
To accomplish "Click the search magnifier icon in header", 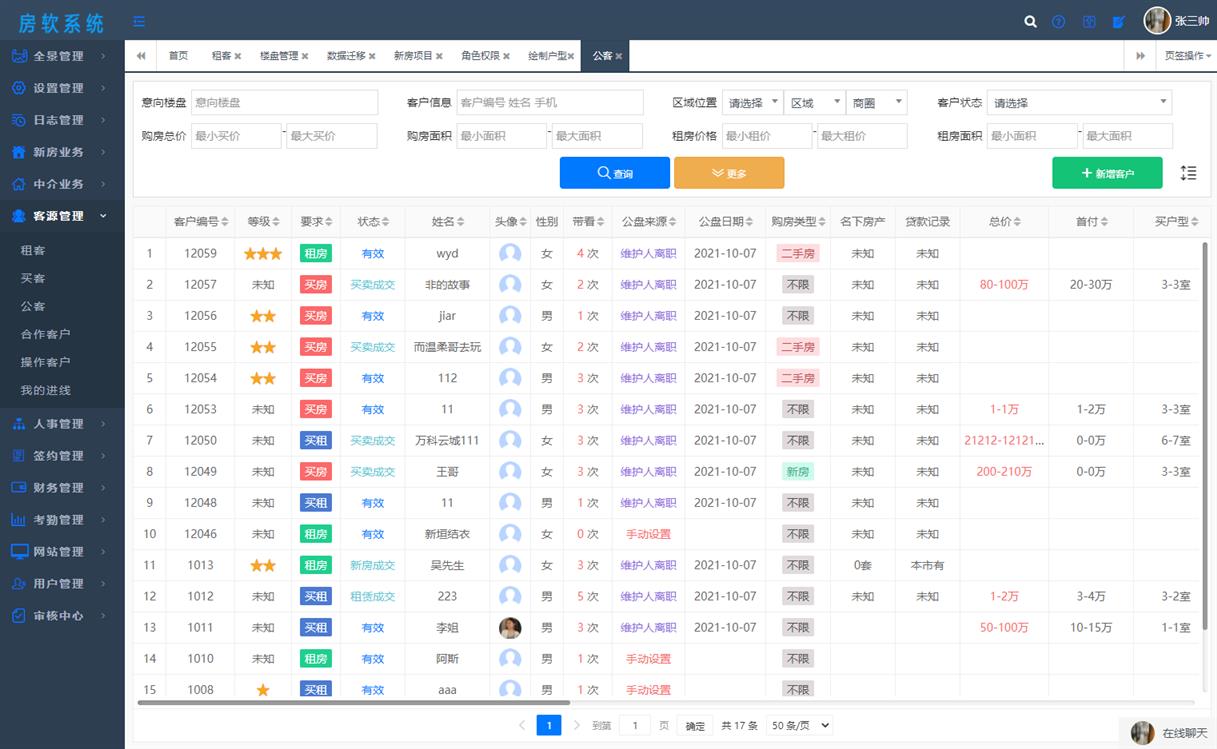I will tap(1031, 21).
